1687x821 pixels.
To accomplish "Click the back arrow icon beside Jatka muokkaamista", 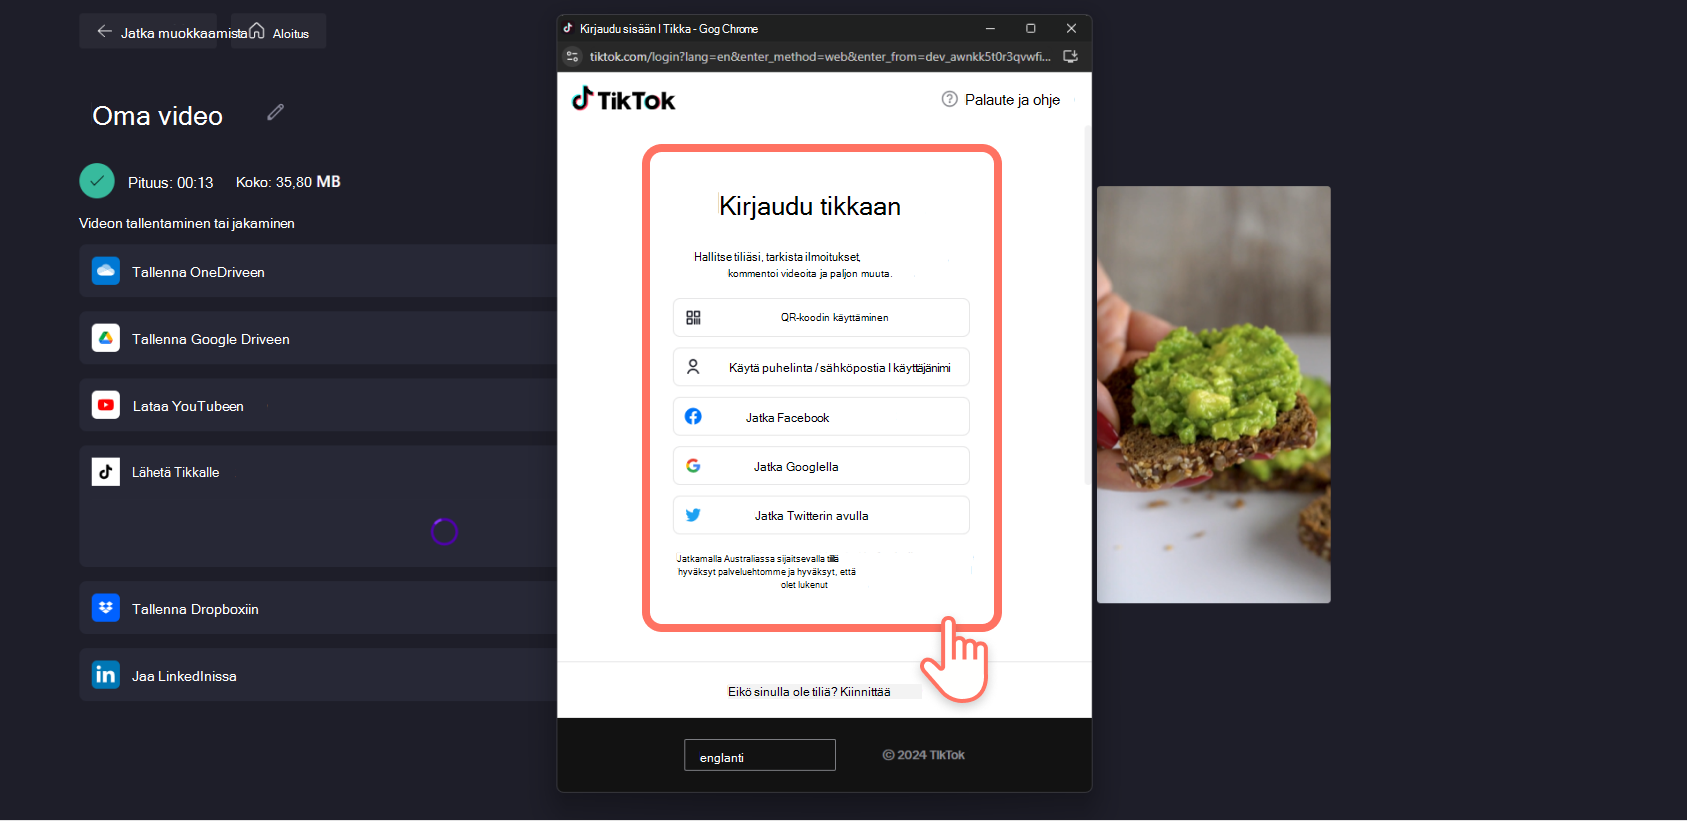I will click(104, 31).
